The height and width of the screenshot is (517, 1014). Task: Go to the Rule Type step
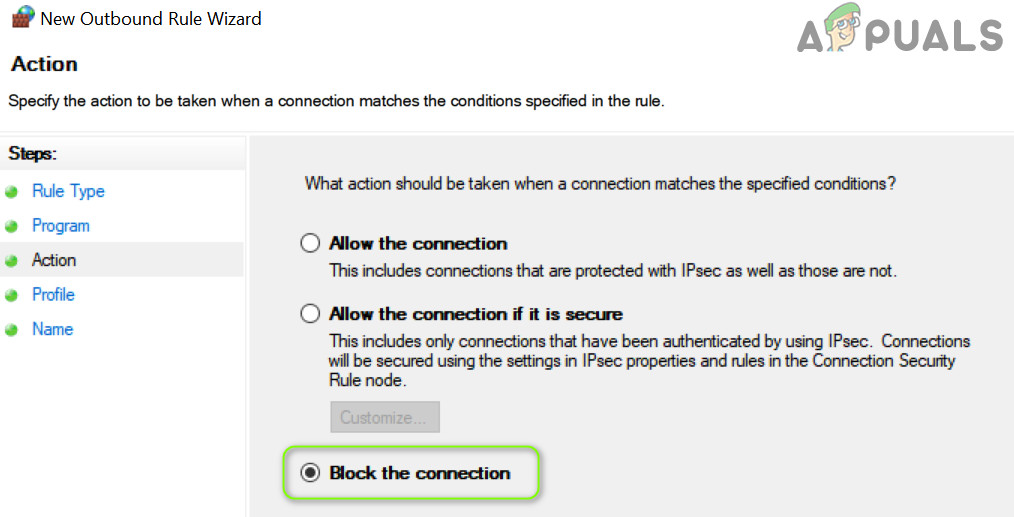68,191
